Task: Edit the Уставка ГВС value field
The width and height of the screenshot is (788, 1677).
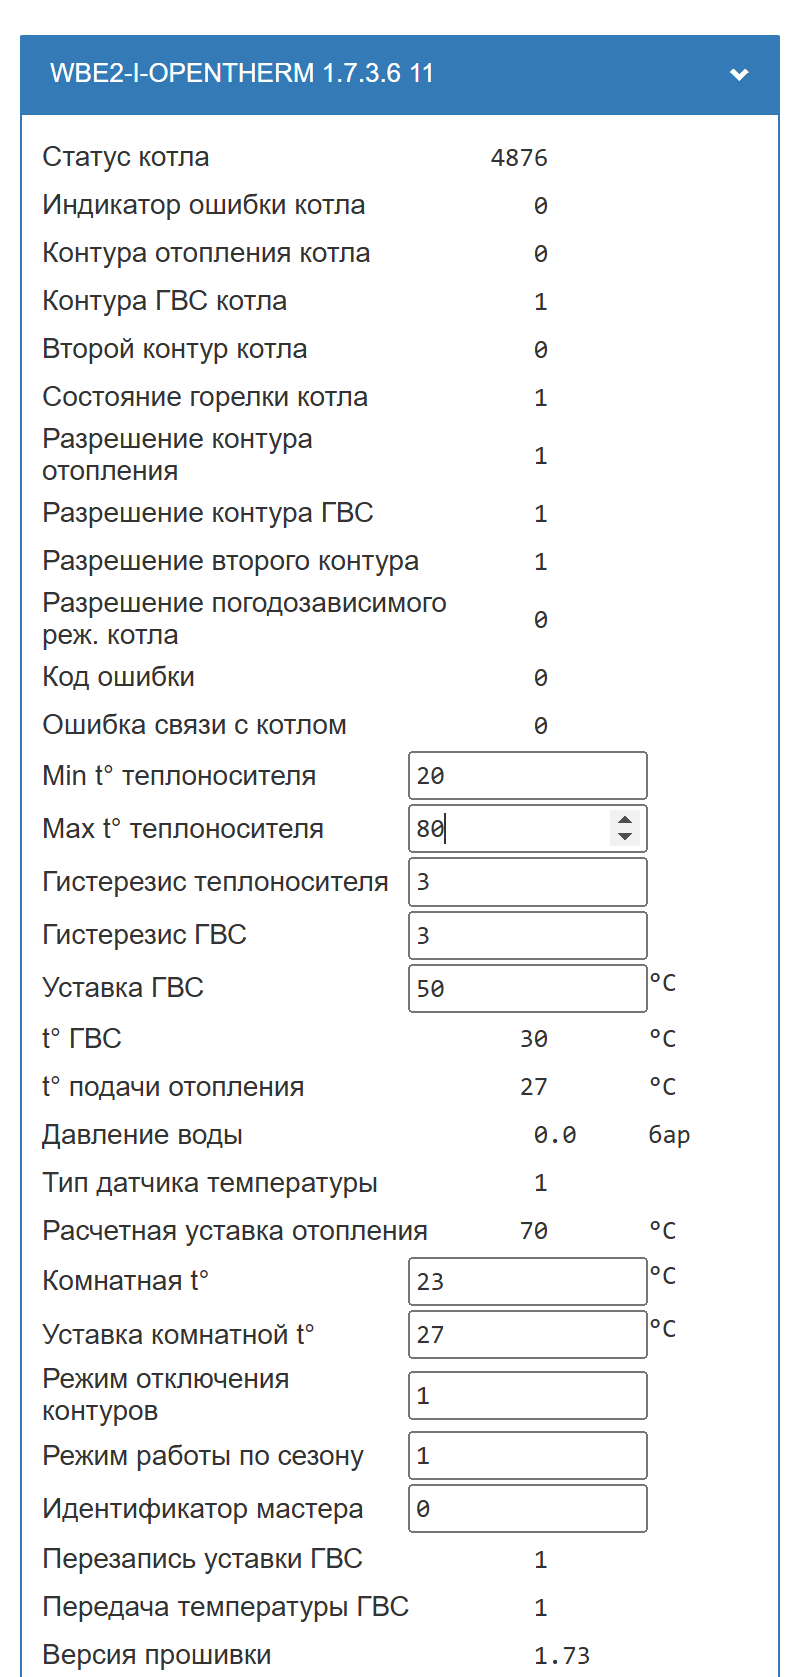Action: tap(528, 988)
